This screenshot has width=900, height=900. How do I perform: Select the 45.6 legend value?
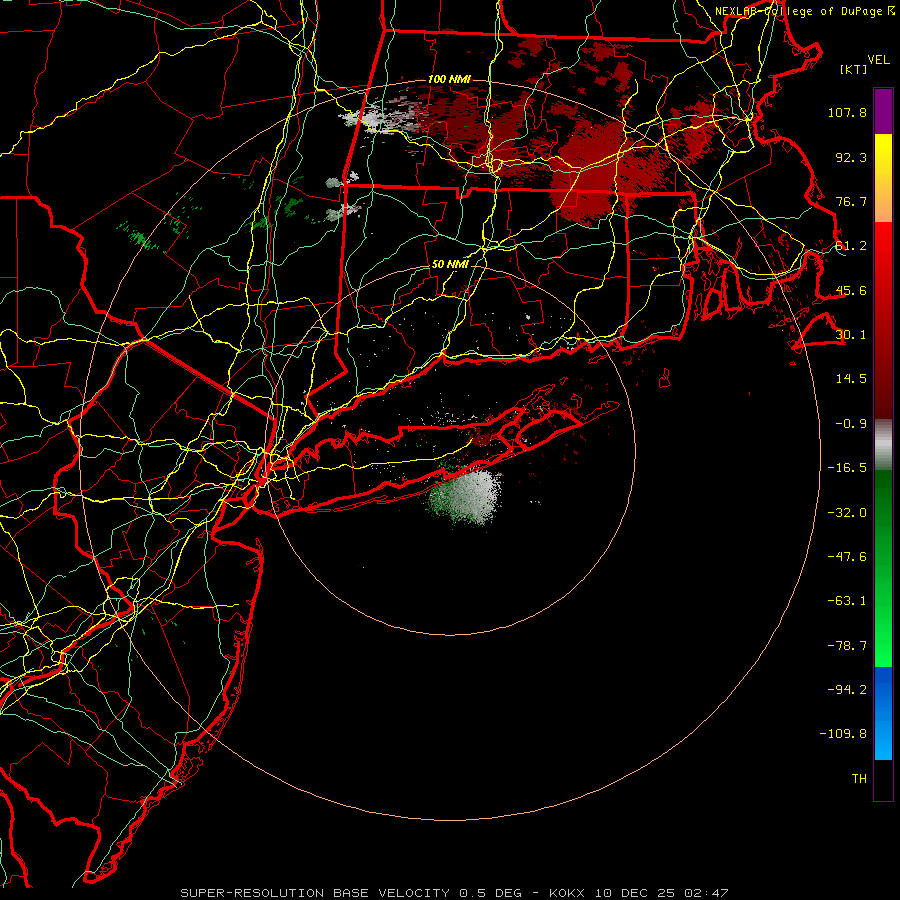coord(851,290)
